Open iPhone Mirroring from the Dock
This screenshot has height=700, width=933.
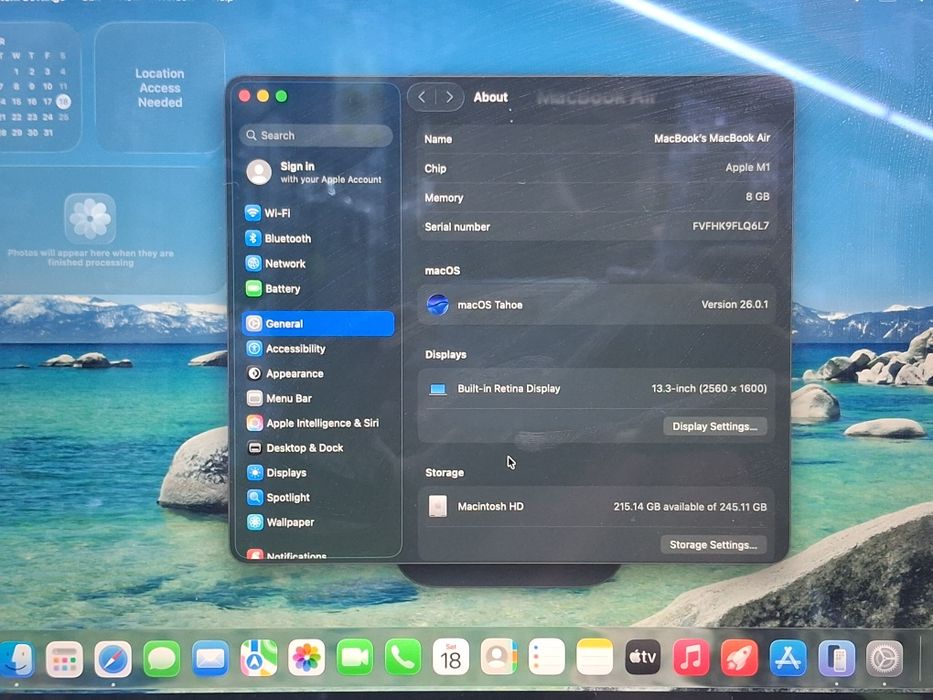coord(836,659)
